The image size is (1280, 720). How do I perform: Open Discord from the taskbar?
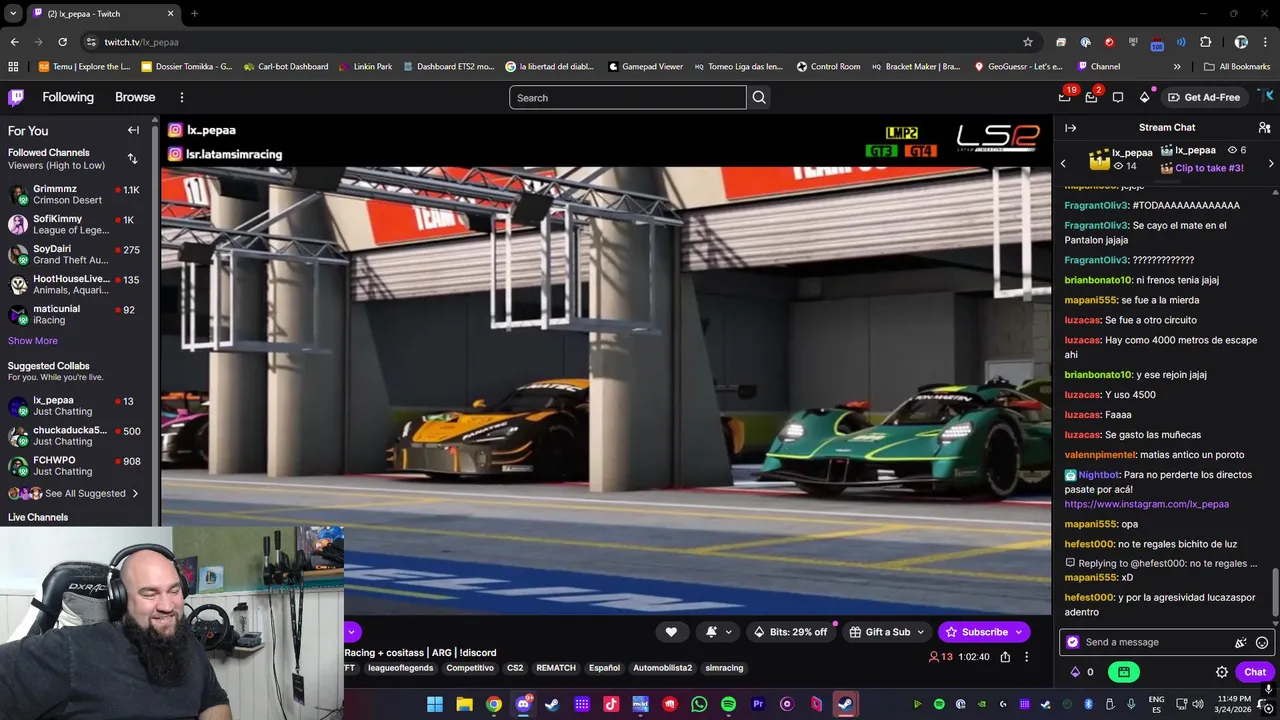tap(523, 704)
